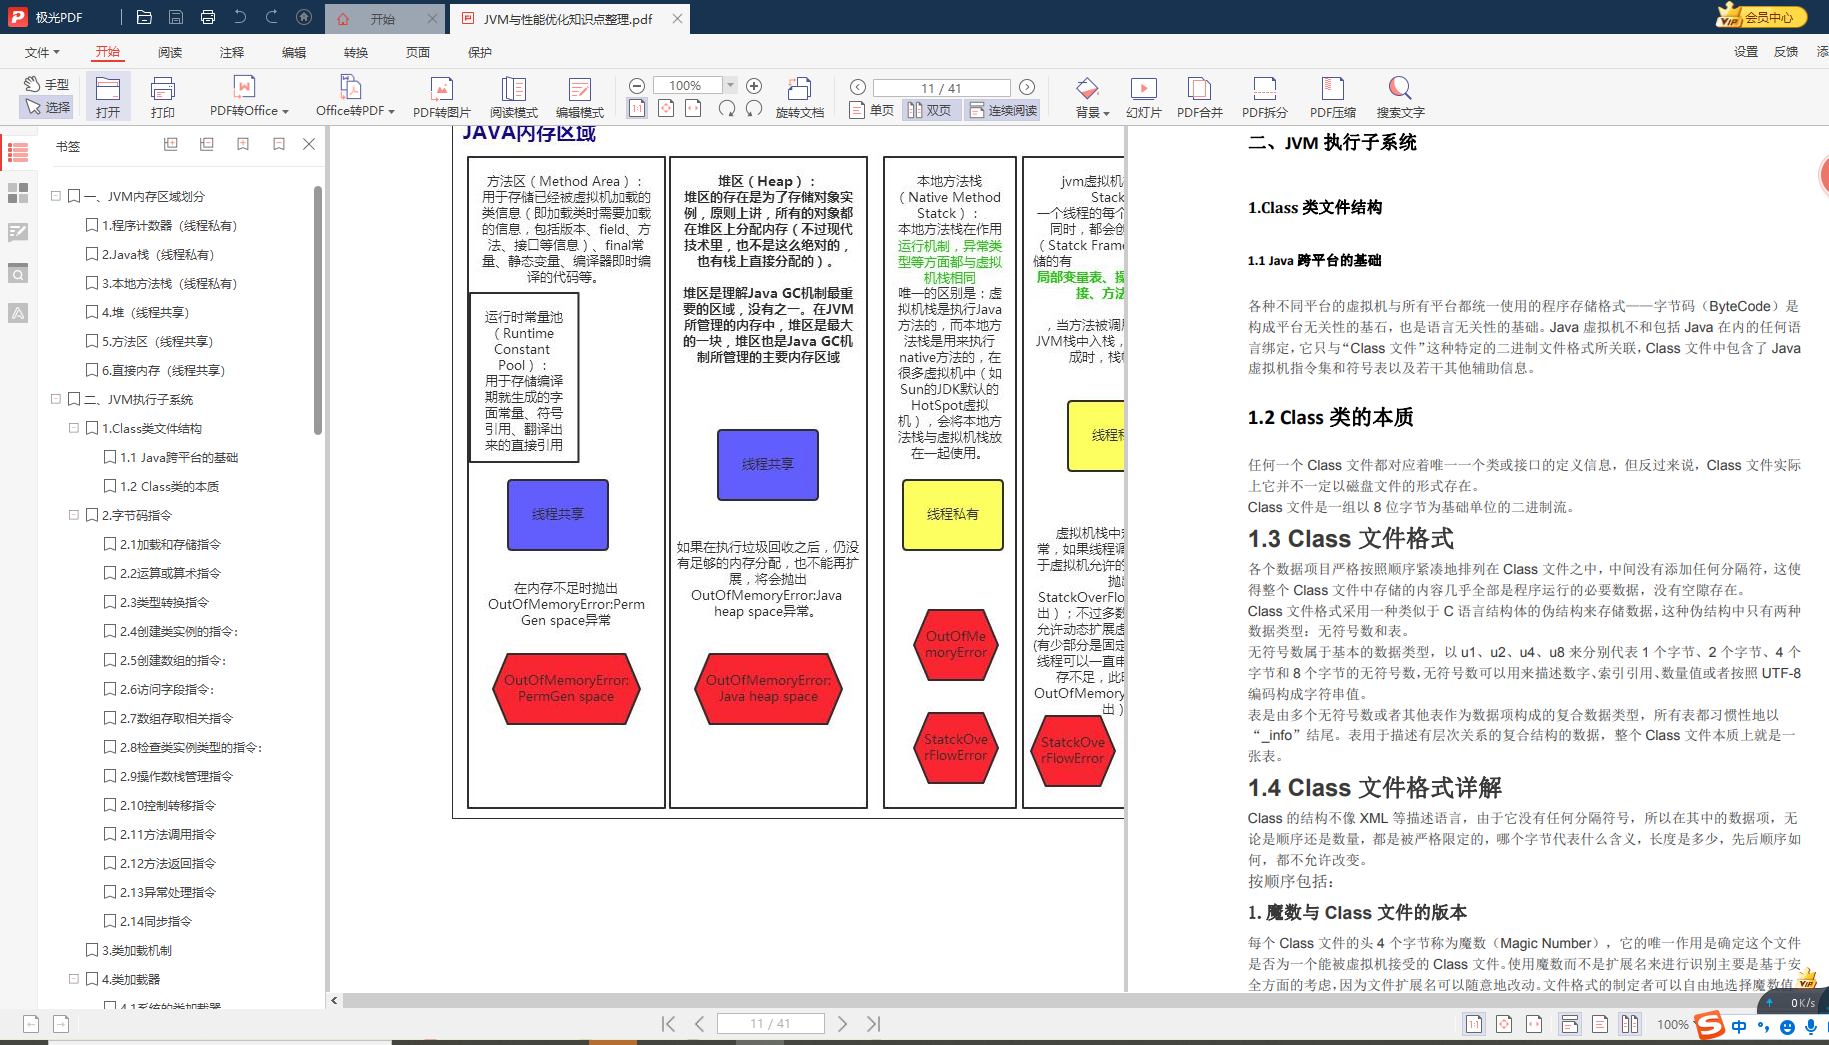Open the 会员中心 member center button
Image resolution: width=1829 pixels, height=1045 pixels.
tap(1760, 17)
